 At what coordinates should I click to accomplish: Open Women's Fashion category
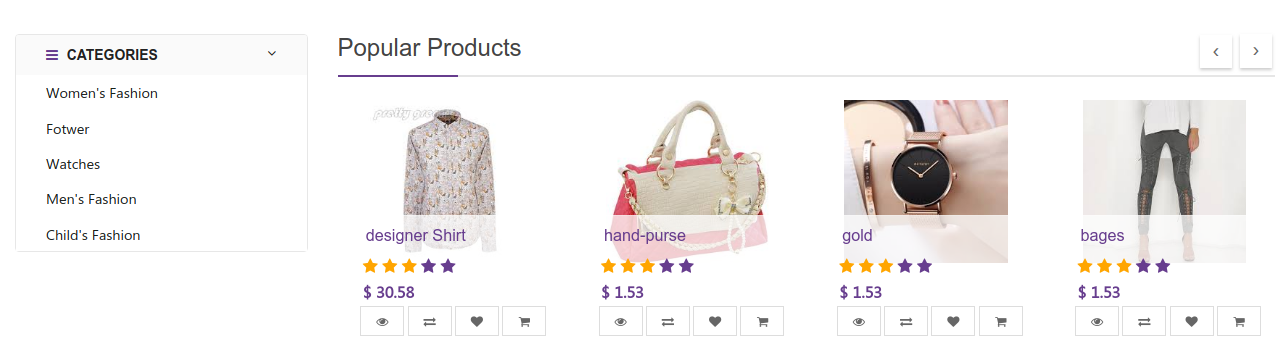click(x=102, y=93)
